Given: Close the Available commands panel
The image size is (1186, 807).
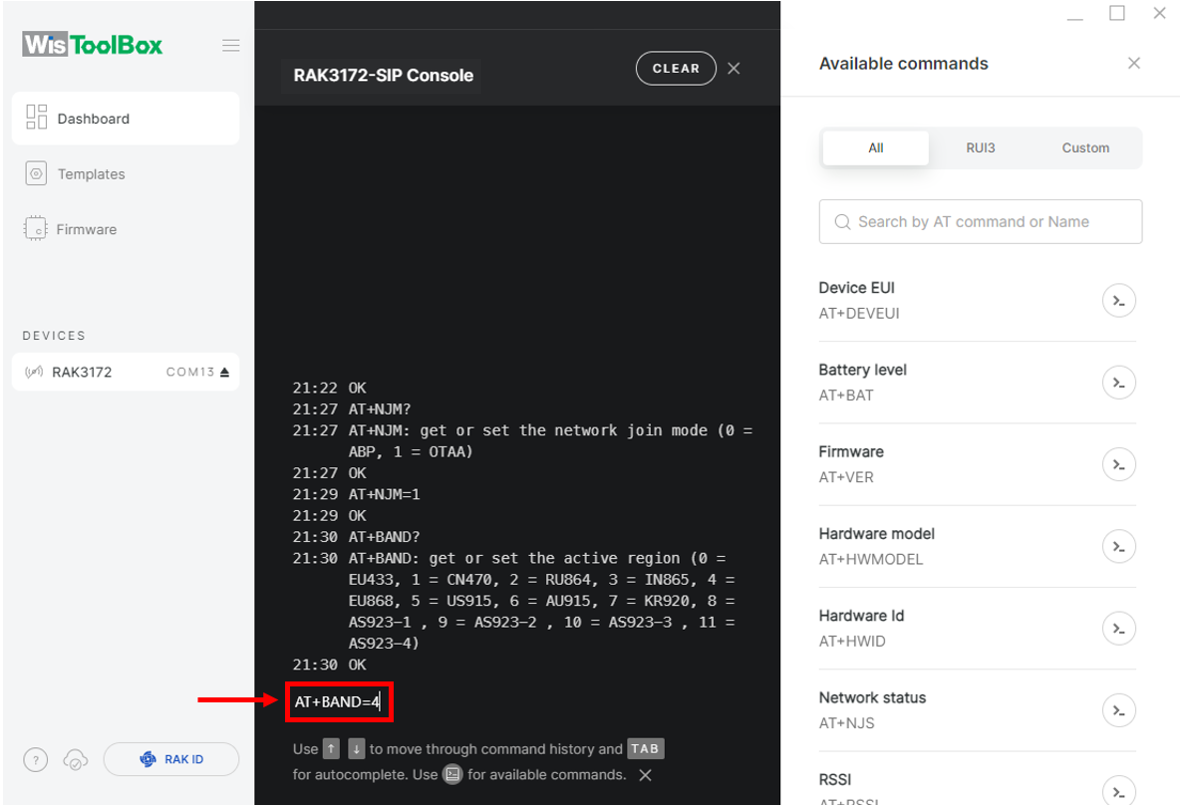Looking at the screenshot, I should point(1134,64).
